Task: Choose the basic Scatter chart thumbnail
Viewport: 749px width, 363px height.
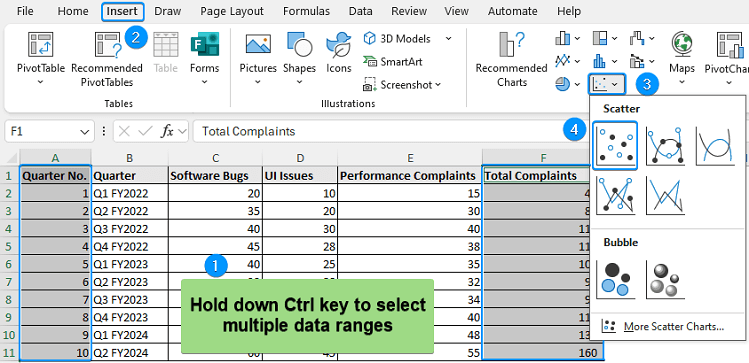Action: pos(615,146)
